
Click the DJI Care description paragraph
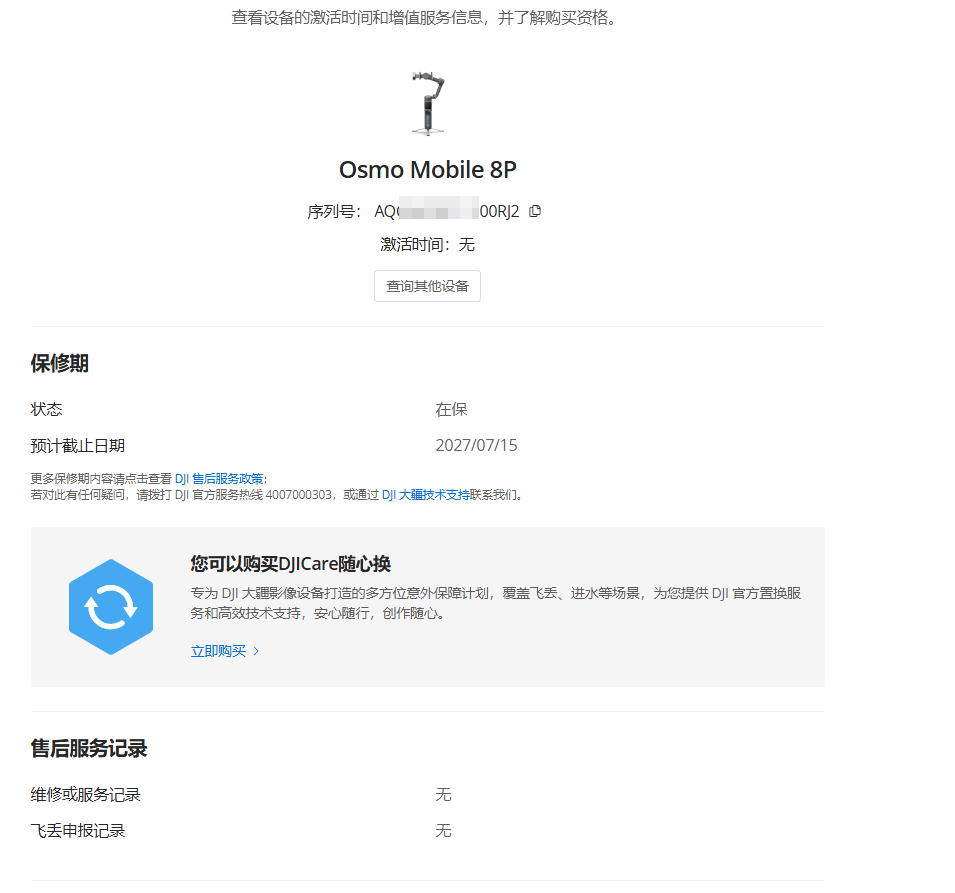496,603
